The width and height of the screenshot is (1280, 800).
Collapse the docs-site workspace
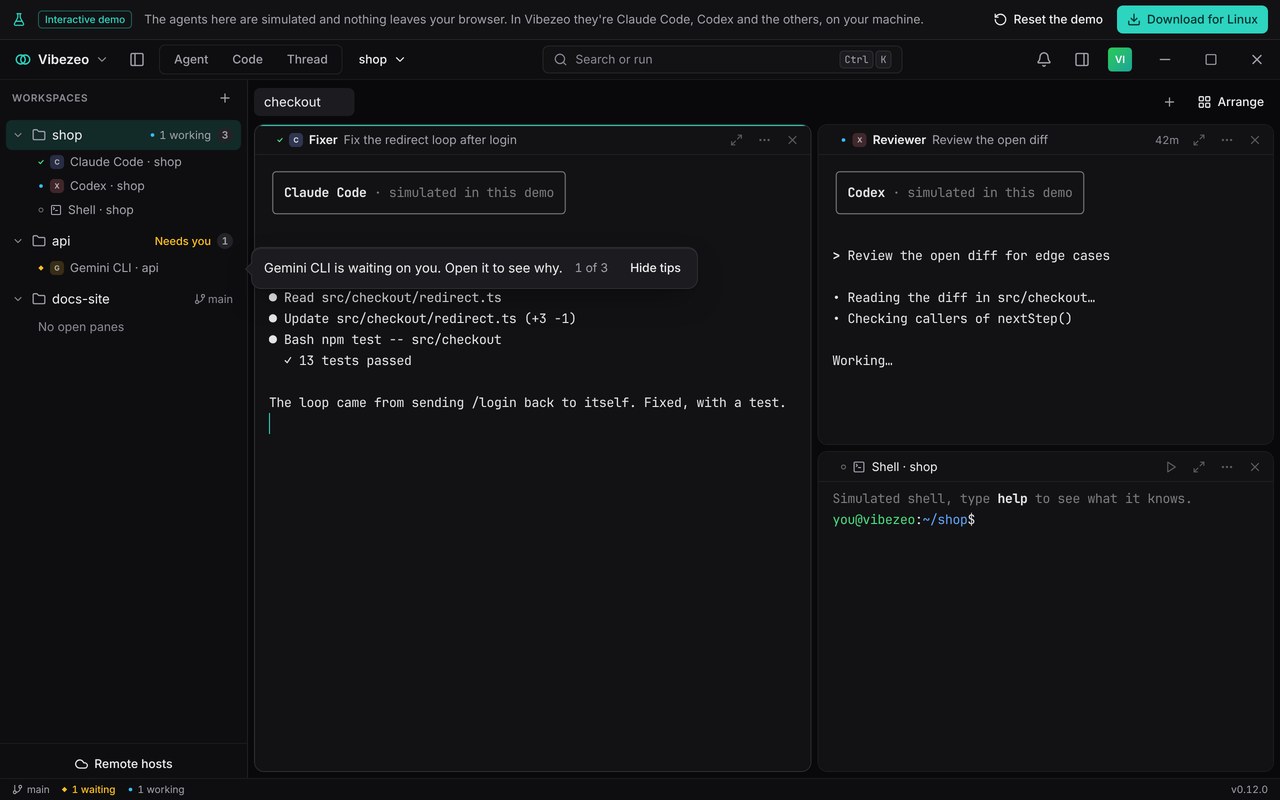click(x=18, y=299)
